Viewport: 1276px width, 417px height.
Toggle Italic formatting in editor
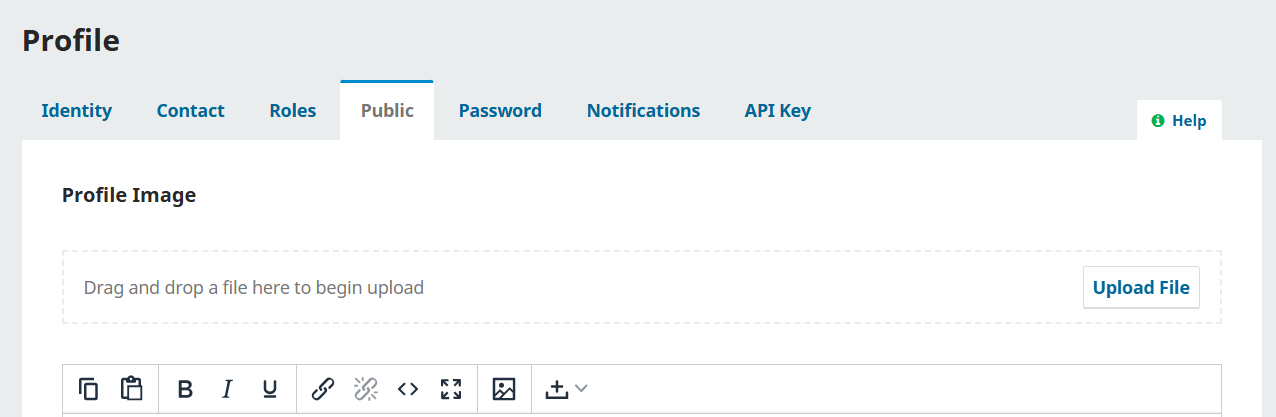[227, 389]
